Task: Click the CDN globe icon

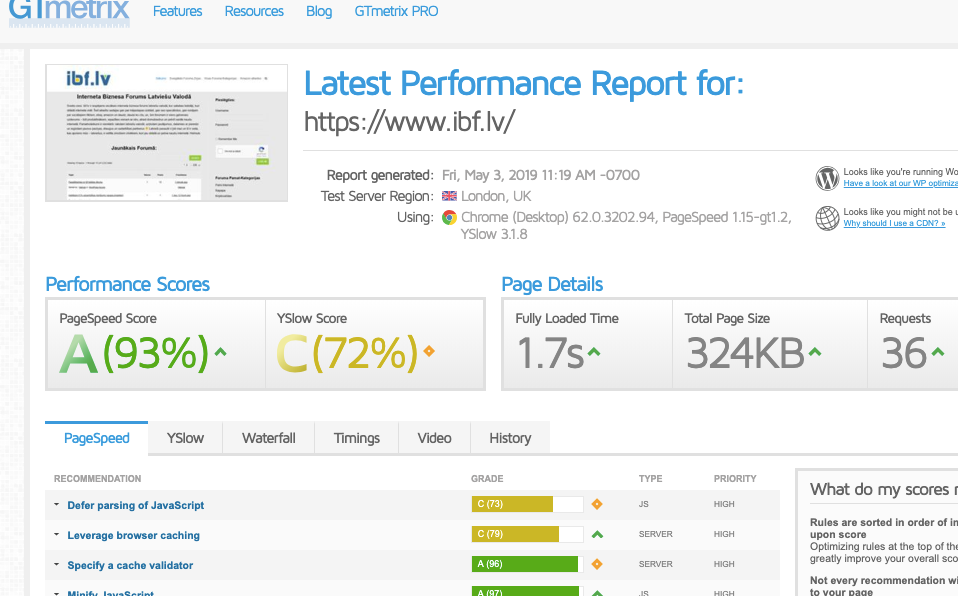Action: point(827,218)
